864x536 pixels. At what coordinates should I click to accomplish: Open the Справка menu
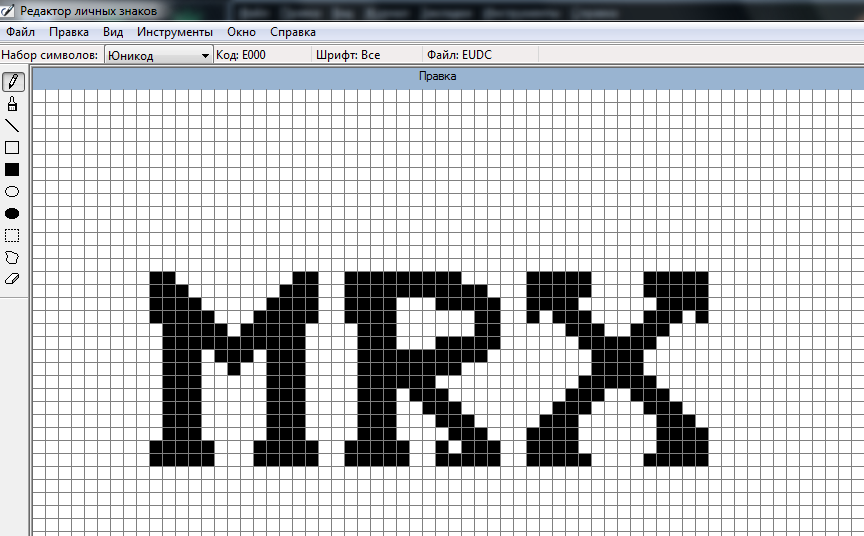(x=293, y=32)
